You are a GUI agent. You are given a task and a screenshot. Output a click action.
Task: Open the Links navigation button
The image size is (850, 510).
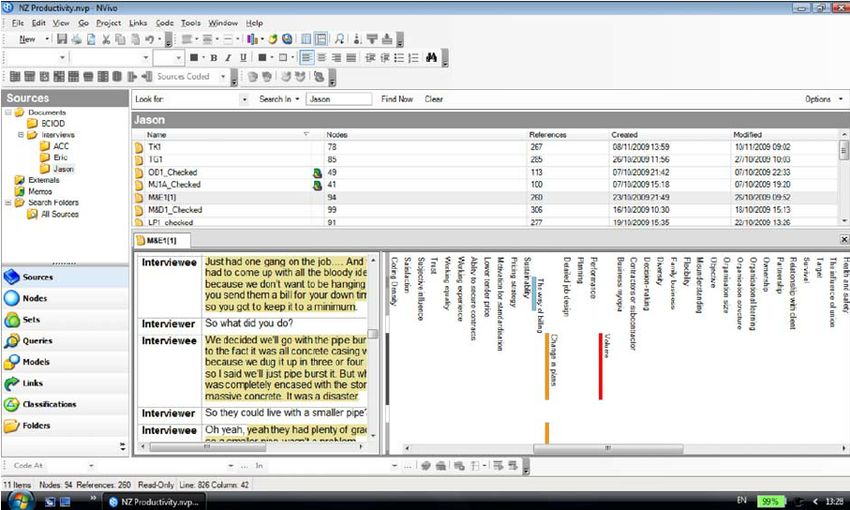[x=65, y=383]
